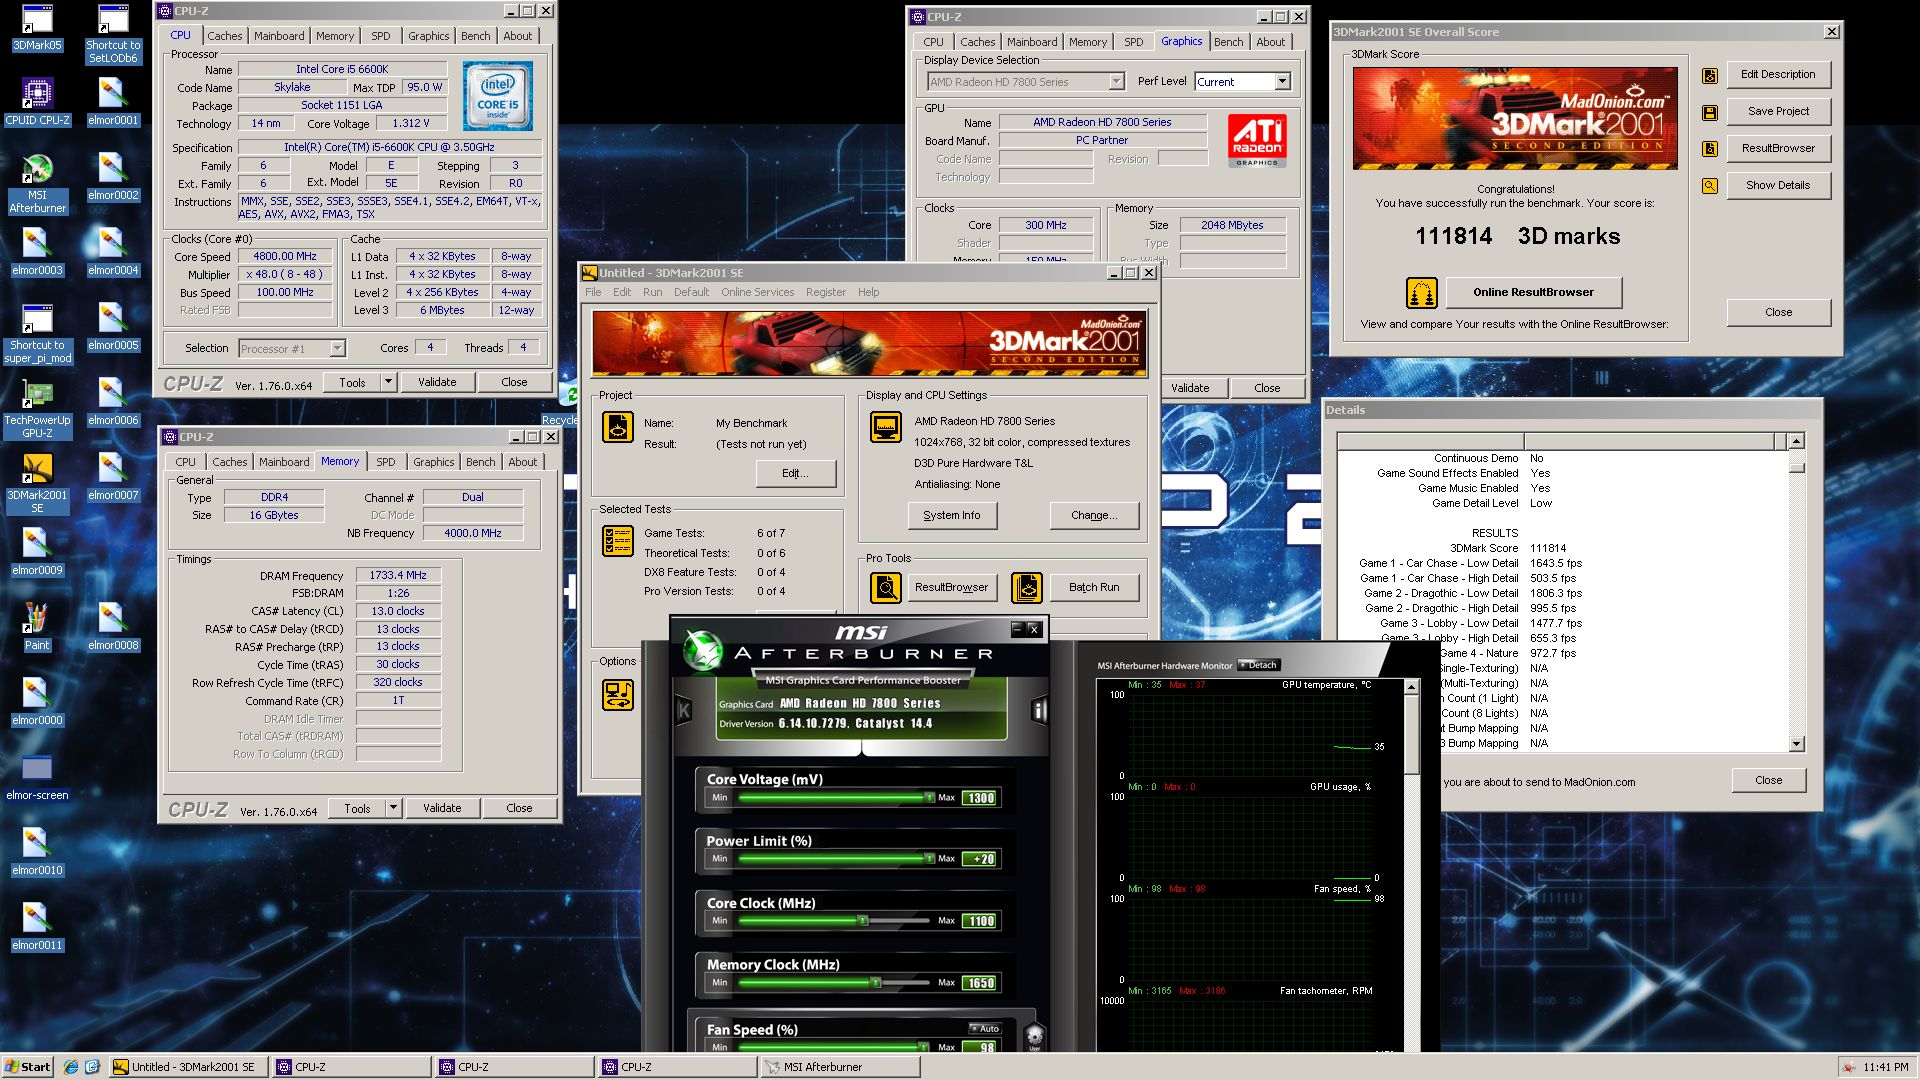Click the Hardware Monitor scroll up arrow
The height and width of the screenshot is (1080, 1920).
pyautogui.click(x=1411, y=687)
